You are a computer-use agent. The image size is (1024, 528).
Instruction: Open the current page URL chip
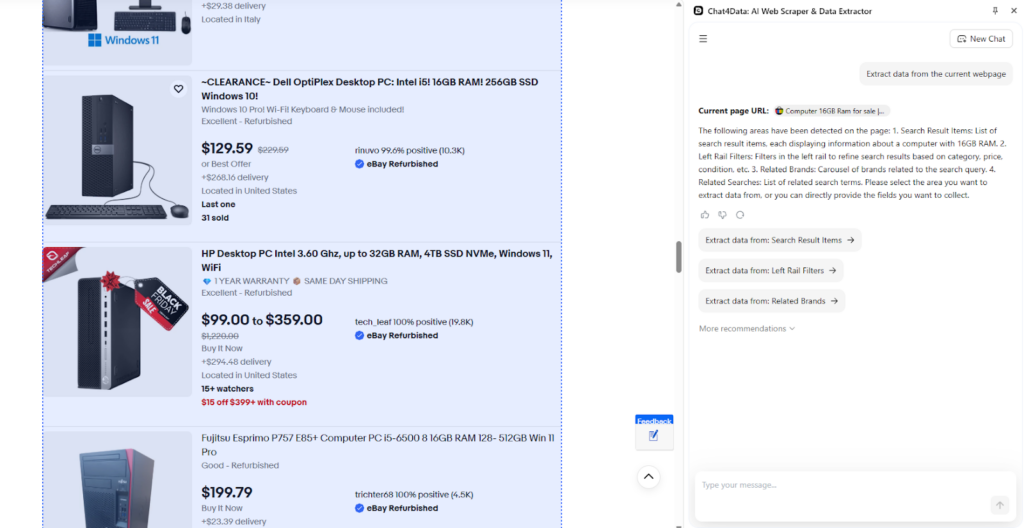[831, 111]
